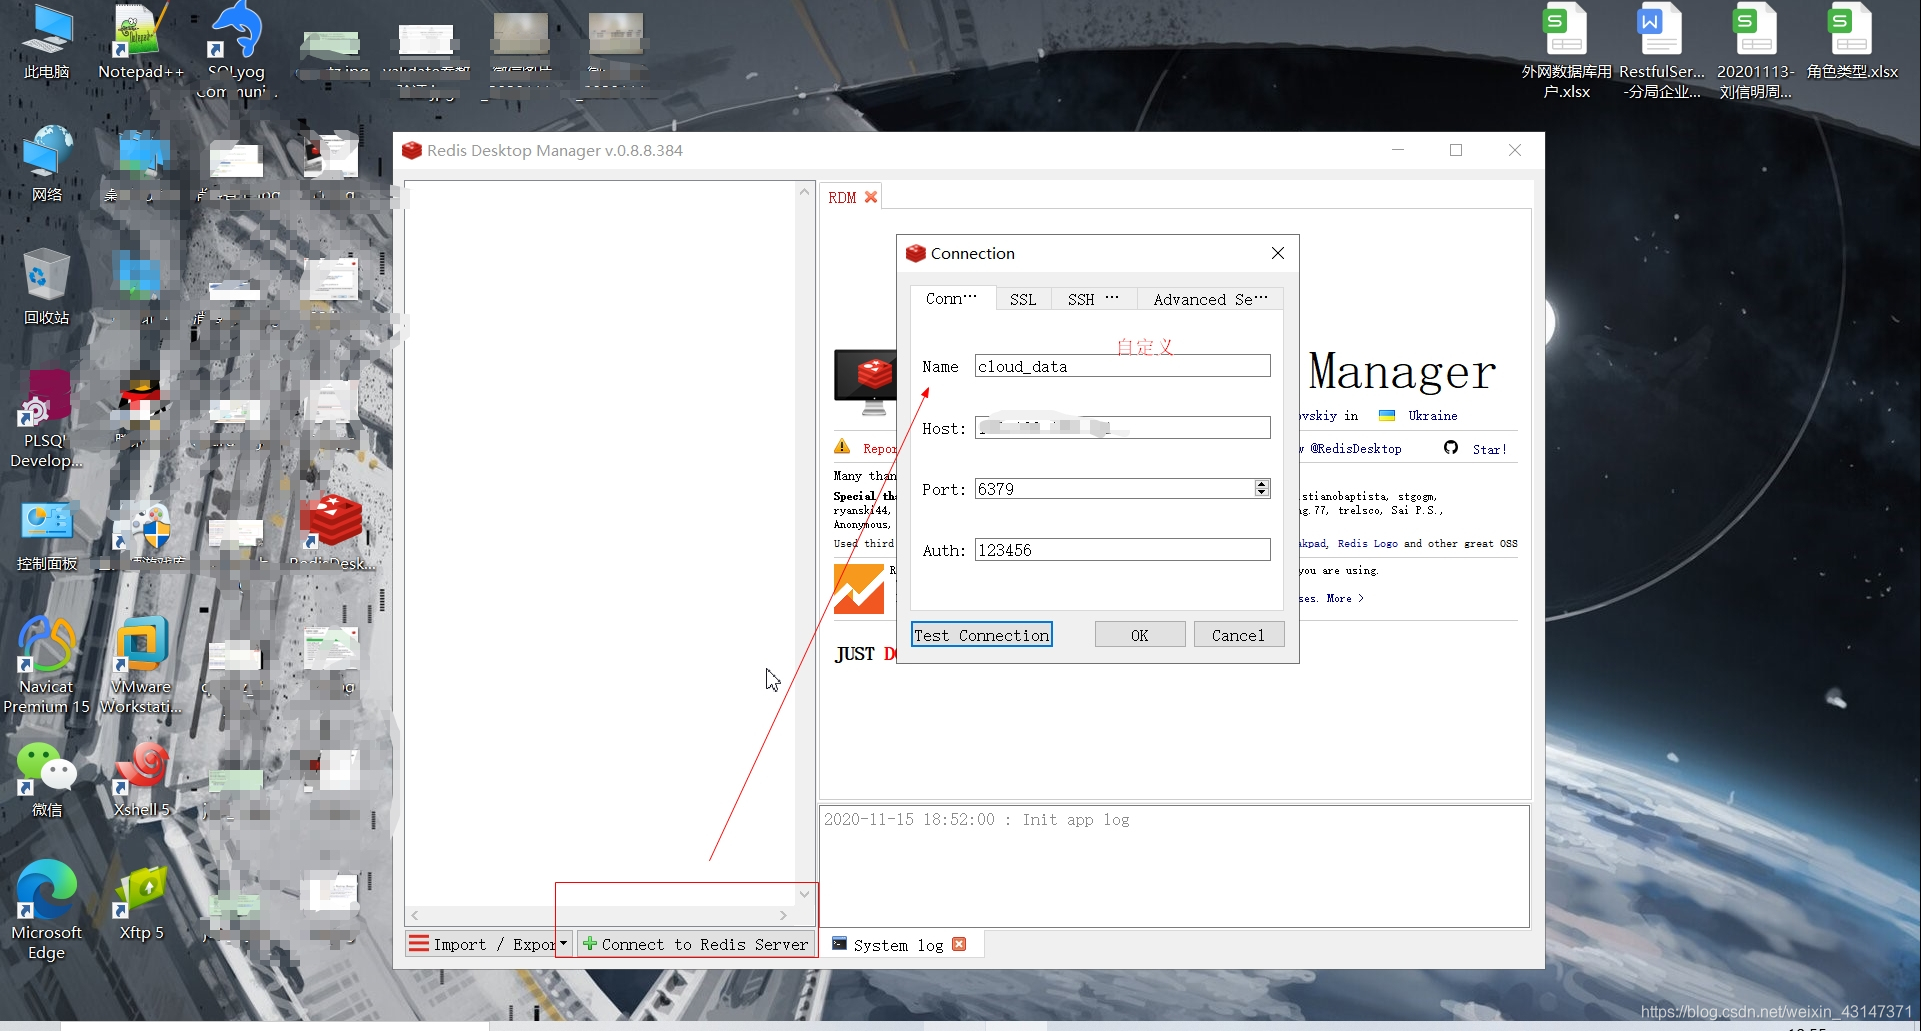1921x1031 pixels.
Task: Open RestfulSer... Word document on desktop
Action: click(1661, 52)
